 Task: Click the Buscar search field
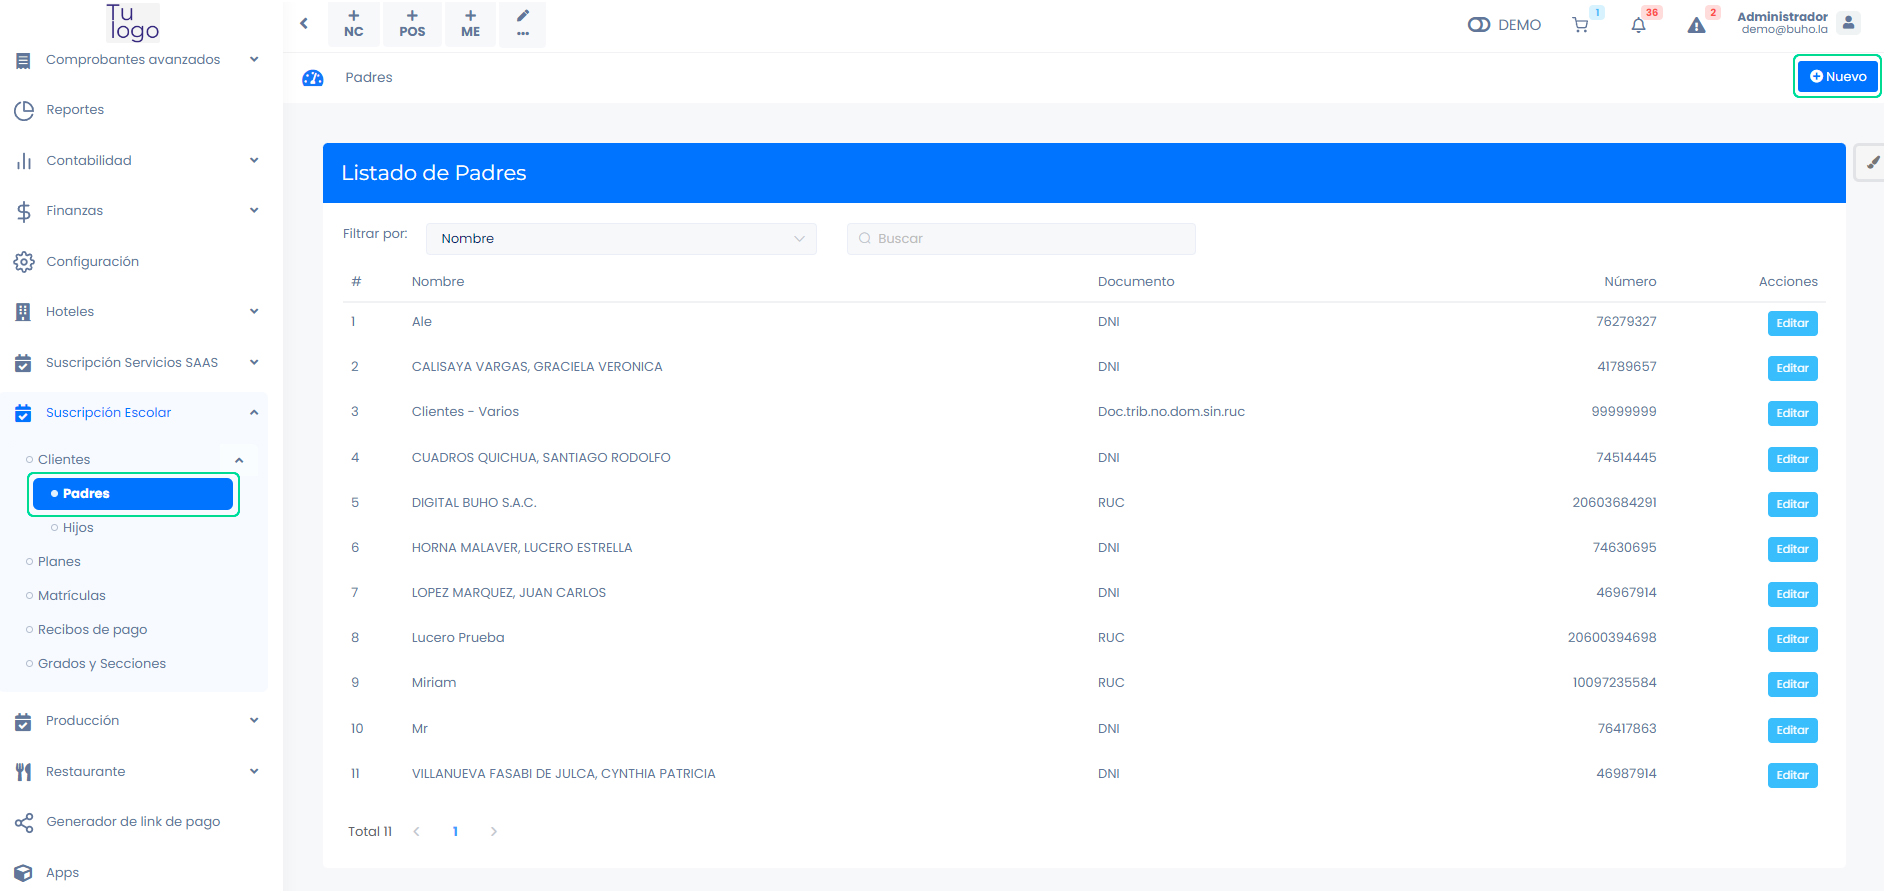coord(1021,239)
